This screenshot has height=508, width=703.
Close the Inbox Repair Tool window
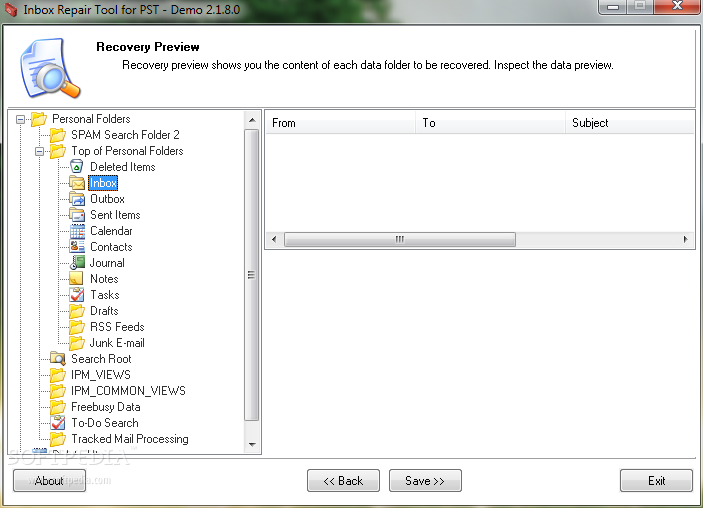677,6
